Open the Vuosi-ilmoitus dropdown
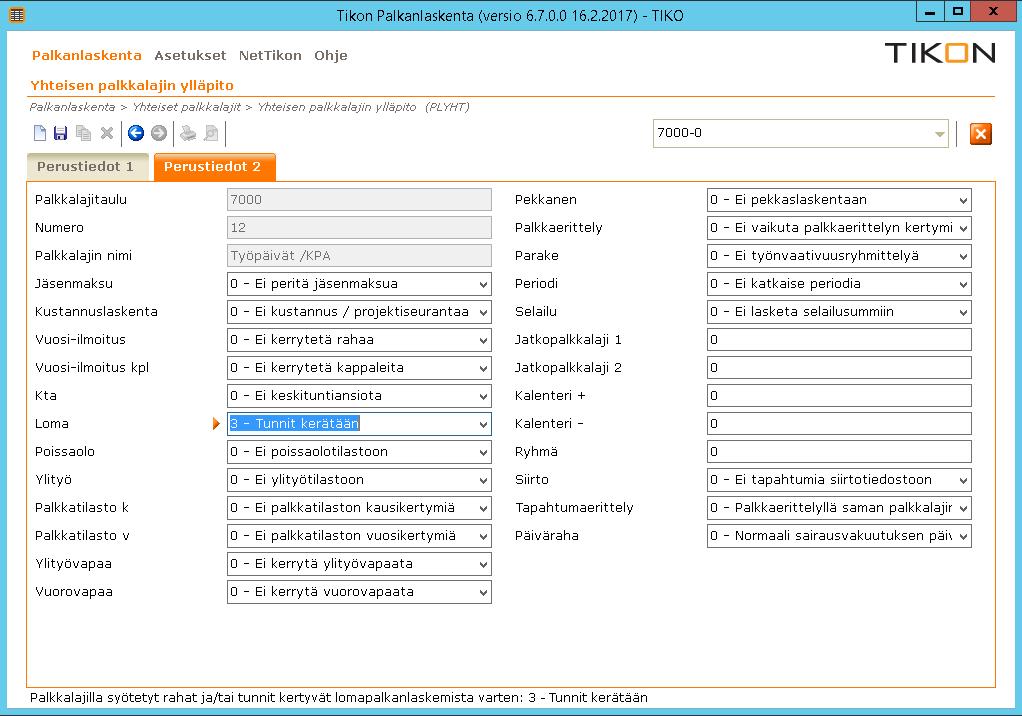This screenshot has height=716, width=1022. (483, 340)
